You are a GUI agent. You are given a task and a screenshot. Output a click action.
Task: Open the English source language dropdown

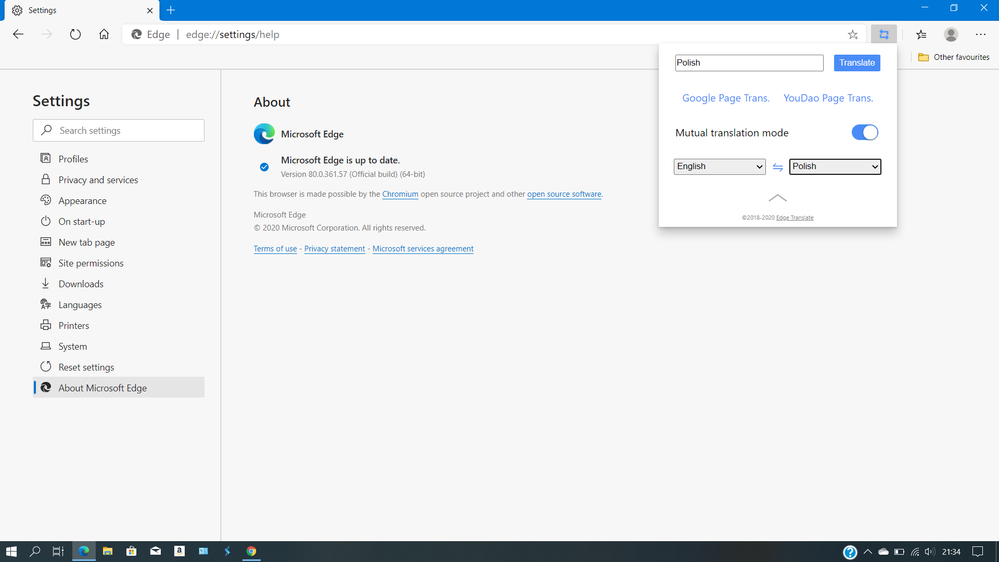pos(719,167)
